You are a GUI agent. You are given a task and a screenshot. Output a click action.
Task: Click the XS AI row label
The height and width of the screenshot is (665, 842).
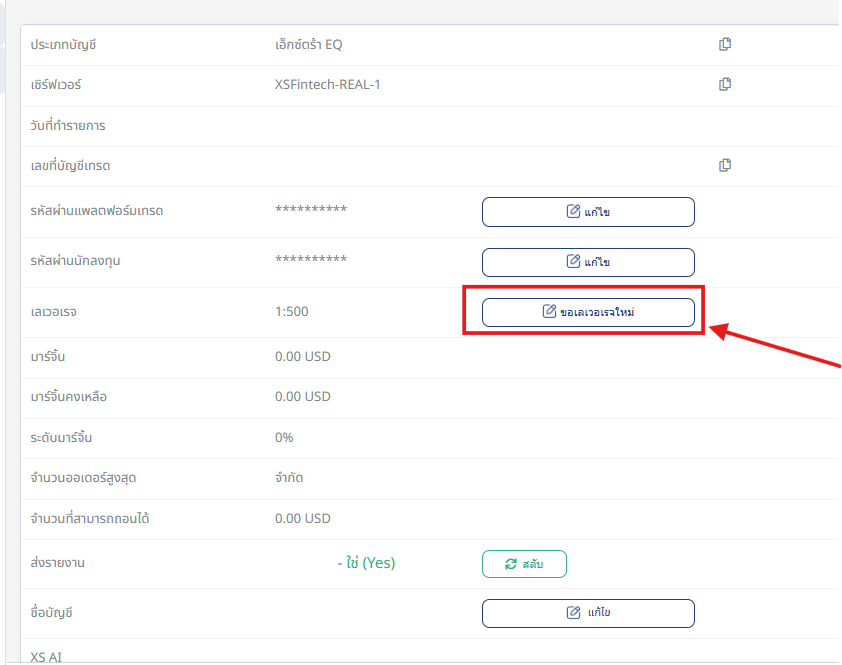[47, 657]
